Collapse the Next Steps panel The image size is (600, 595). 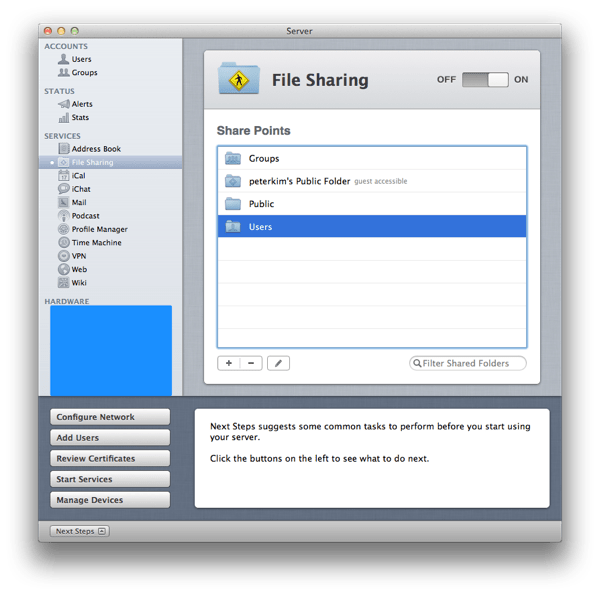[x=80, y=531]
